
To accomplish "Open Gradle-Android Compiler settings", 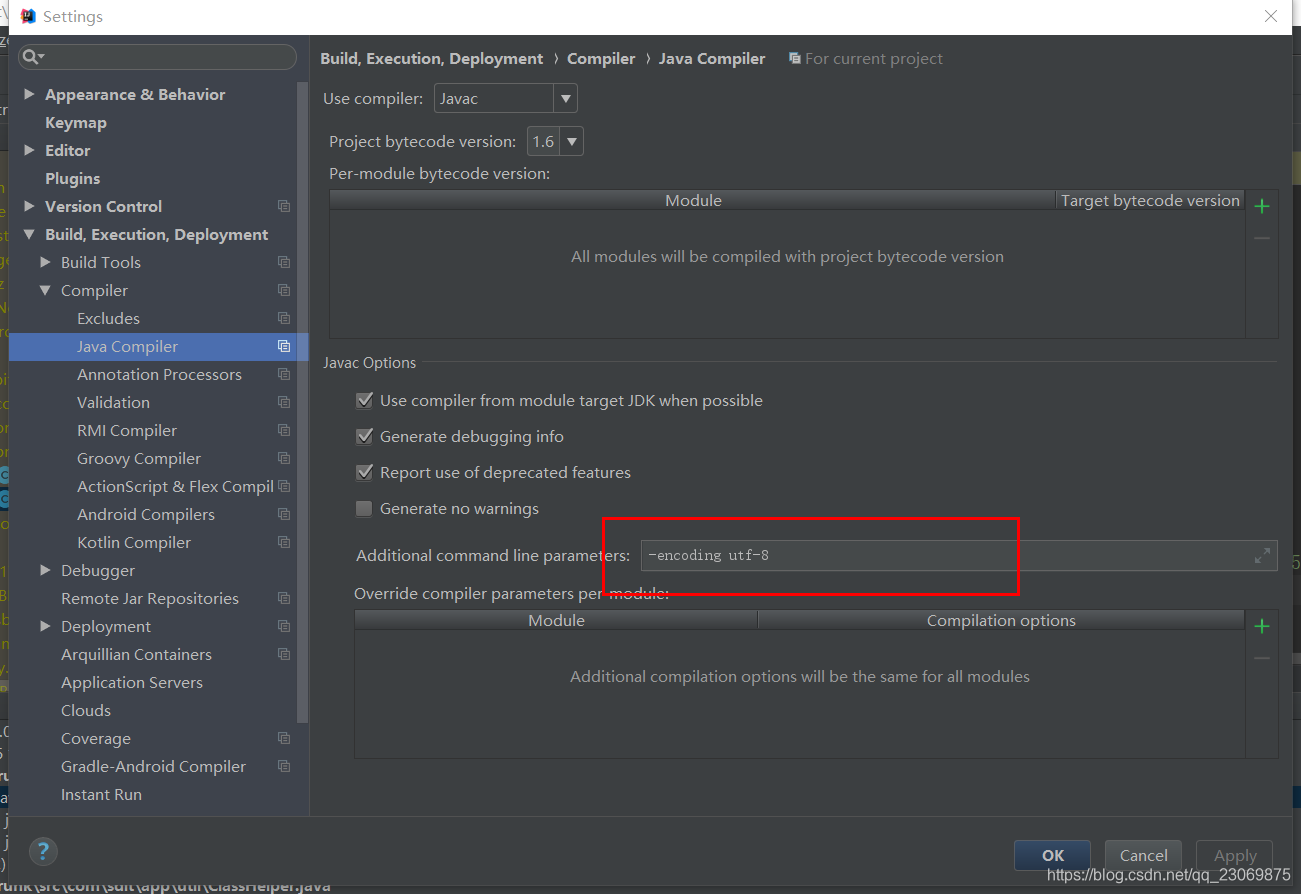I will click(153, 766).
